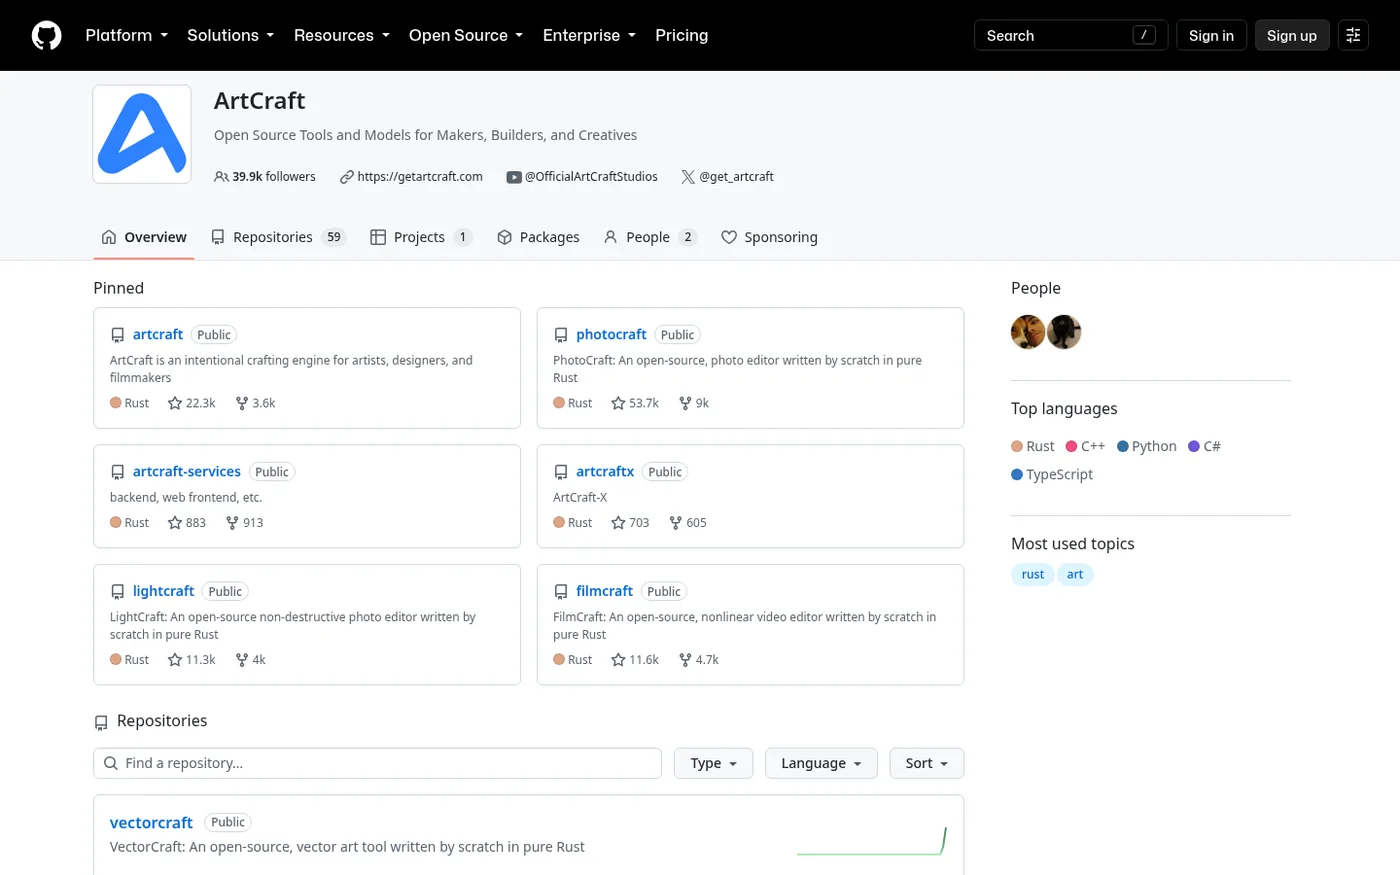Open the Language filter dropdown
The width and height of the screenshot is (1400, 875).
pos(821,763)
